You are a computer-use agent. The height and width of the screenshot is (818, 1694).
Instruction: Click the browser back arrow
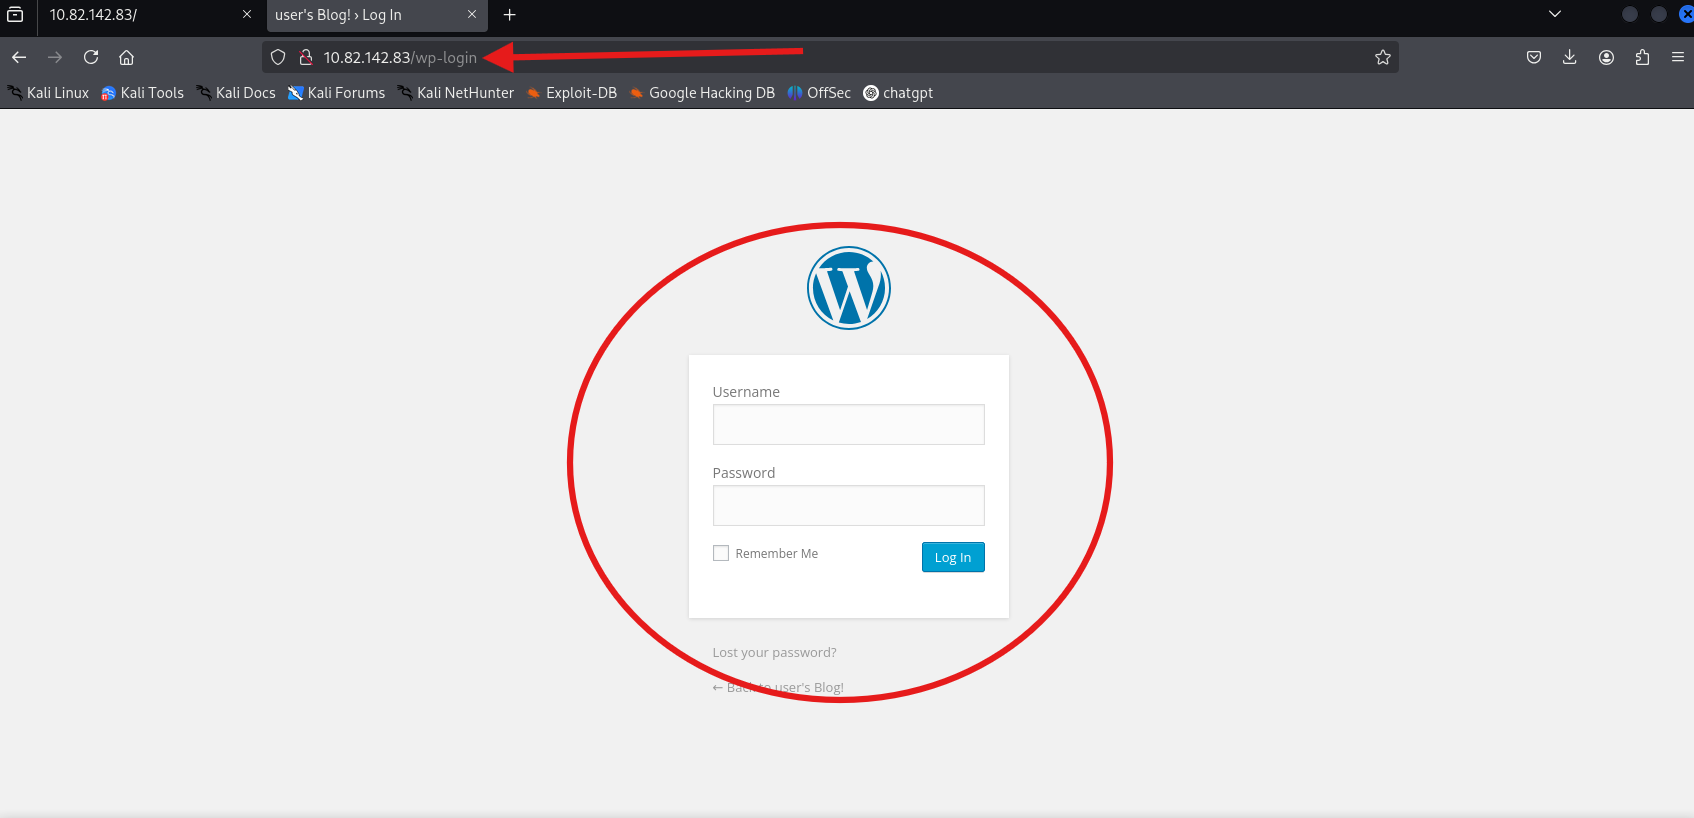click(19, 57)
